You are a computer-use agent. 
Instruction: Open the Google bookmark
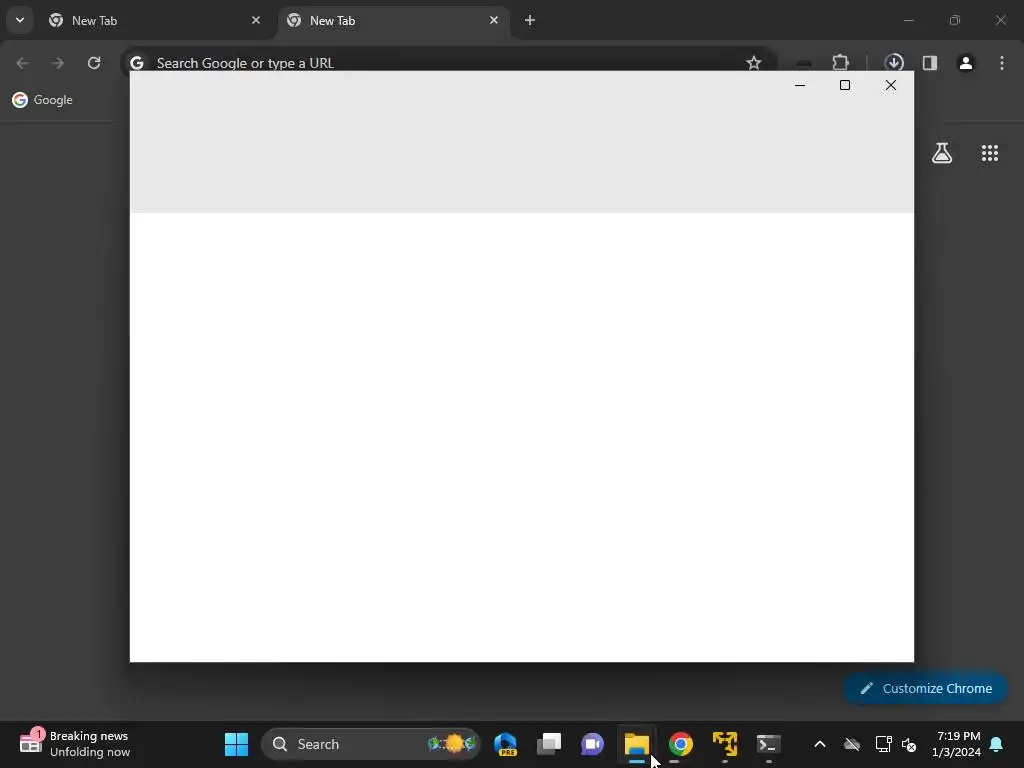tap(42, 100)
